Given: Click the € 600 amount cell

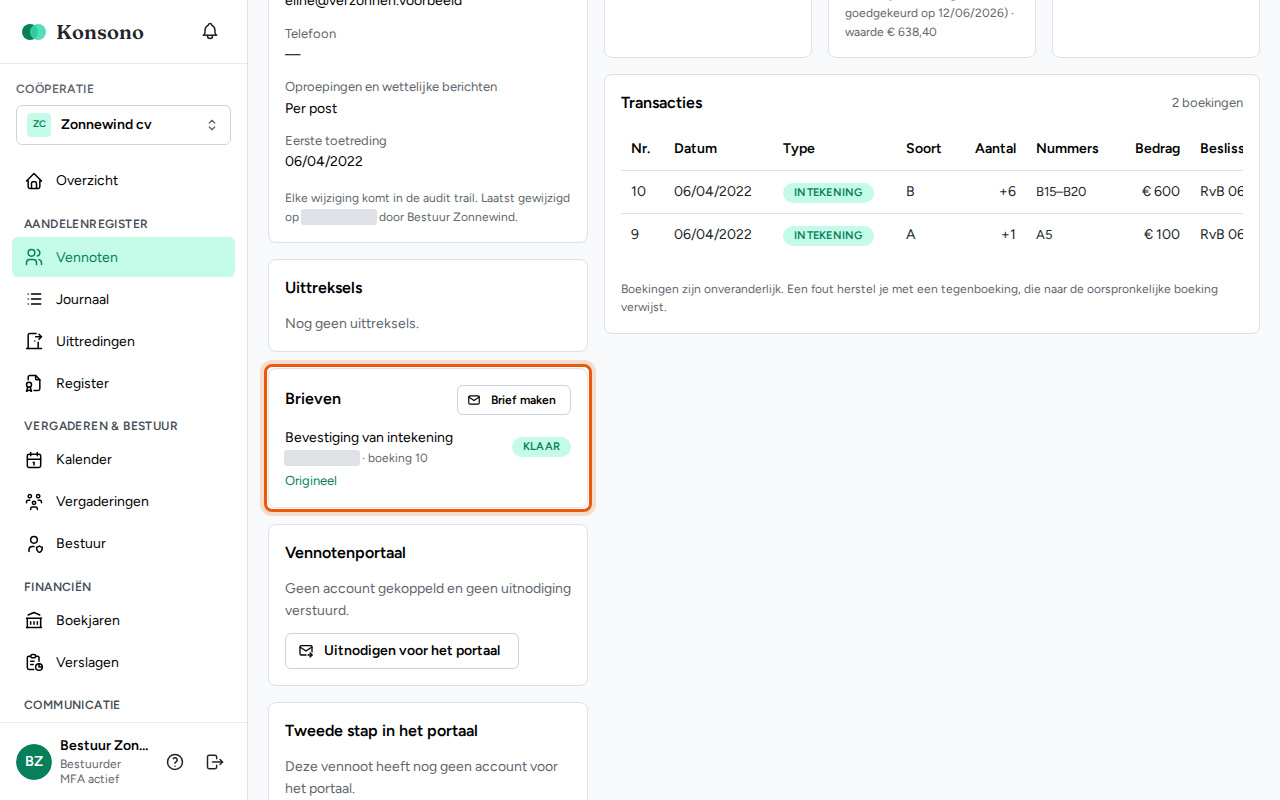Looking at the screenshot, I should coord(1161,192).
